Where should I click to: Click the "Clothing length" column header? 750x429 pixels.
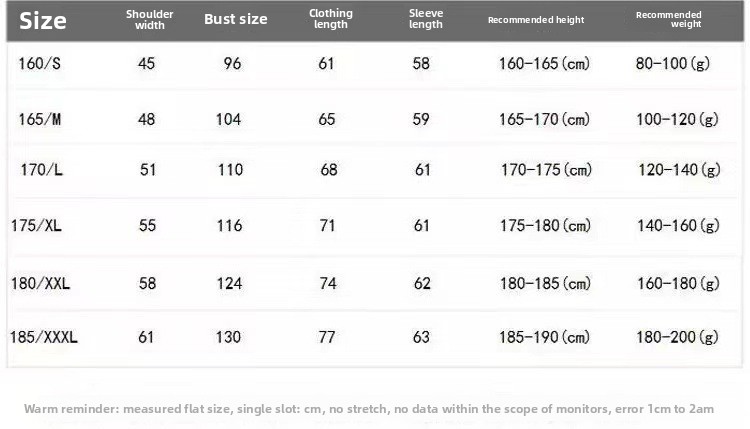click(331, 19)
